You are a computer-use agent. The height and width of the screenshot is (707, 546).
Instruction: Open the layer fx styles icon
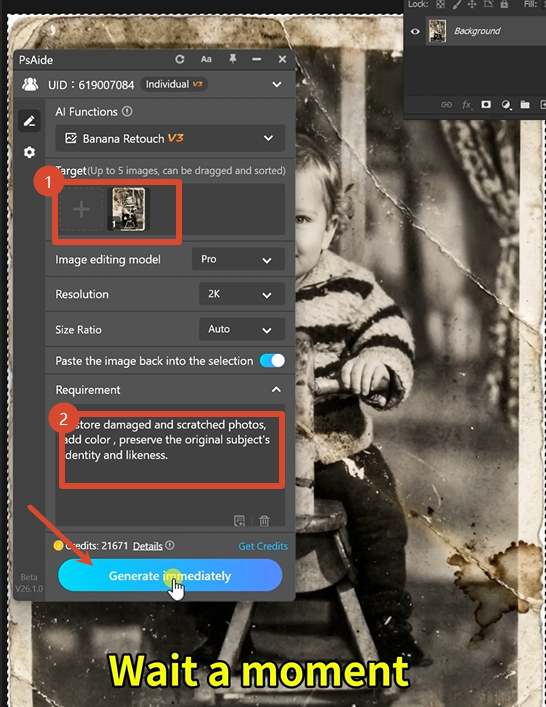[466, 105]
